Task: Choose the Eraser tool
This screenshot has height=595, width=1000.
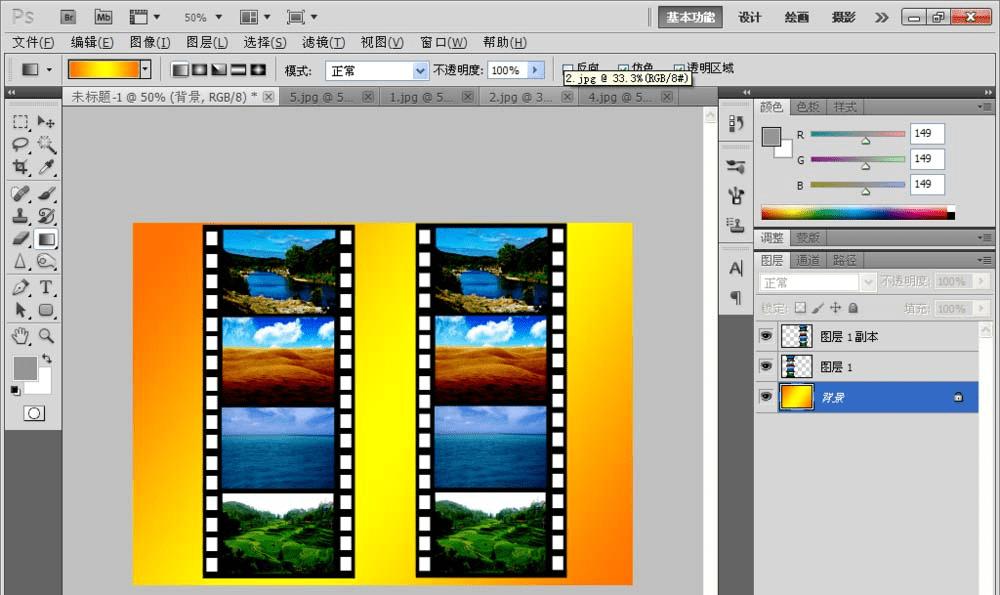Action: tap(20, 239)
